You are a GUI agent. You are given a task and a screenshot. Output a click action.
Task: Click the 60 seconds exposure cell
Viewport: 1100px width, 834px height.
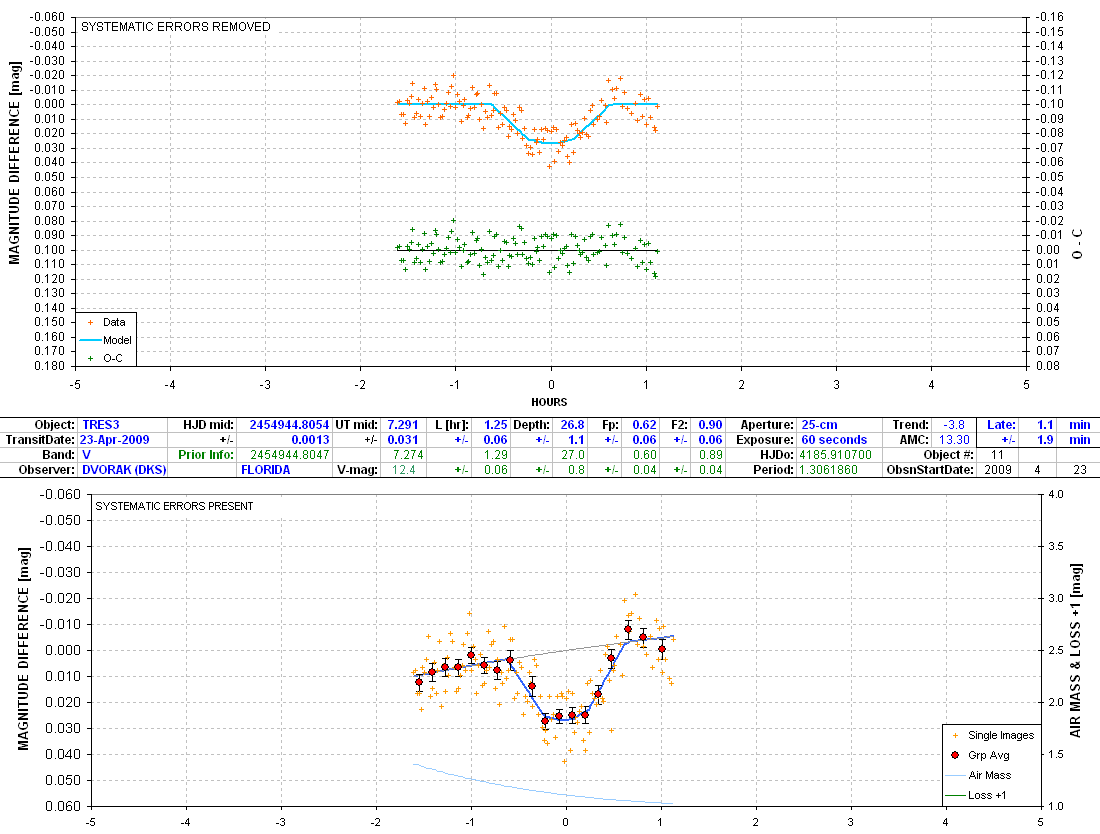(x=834, y=440)
